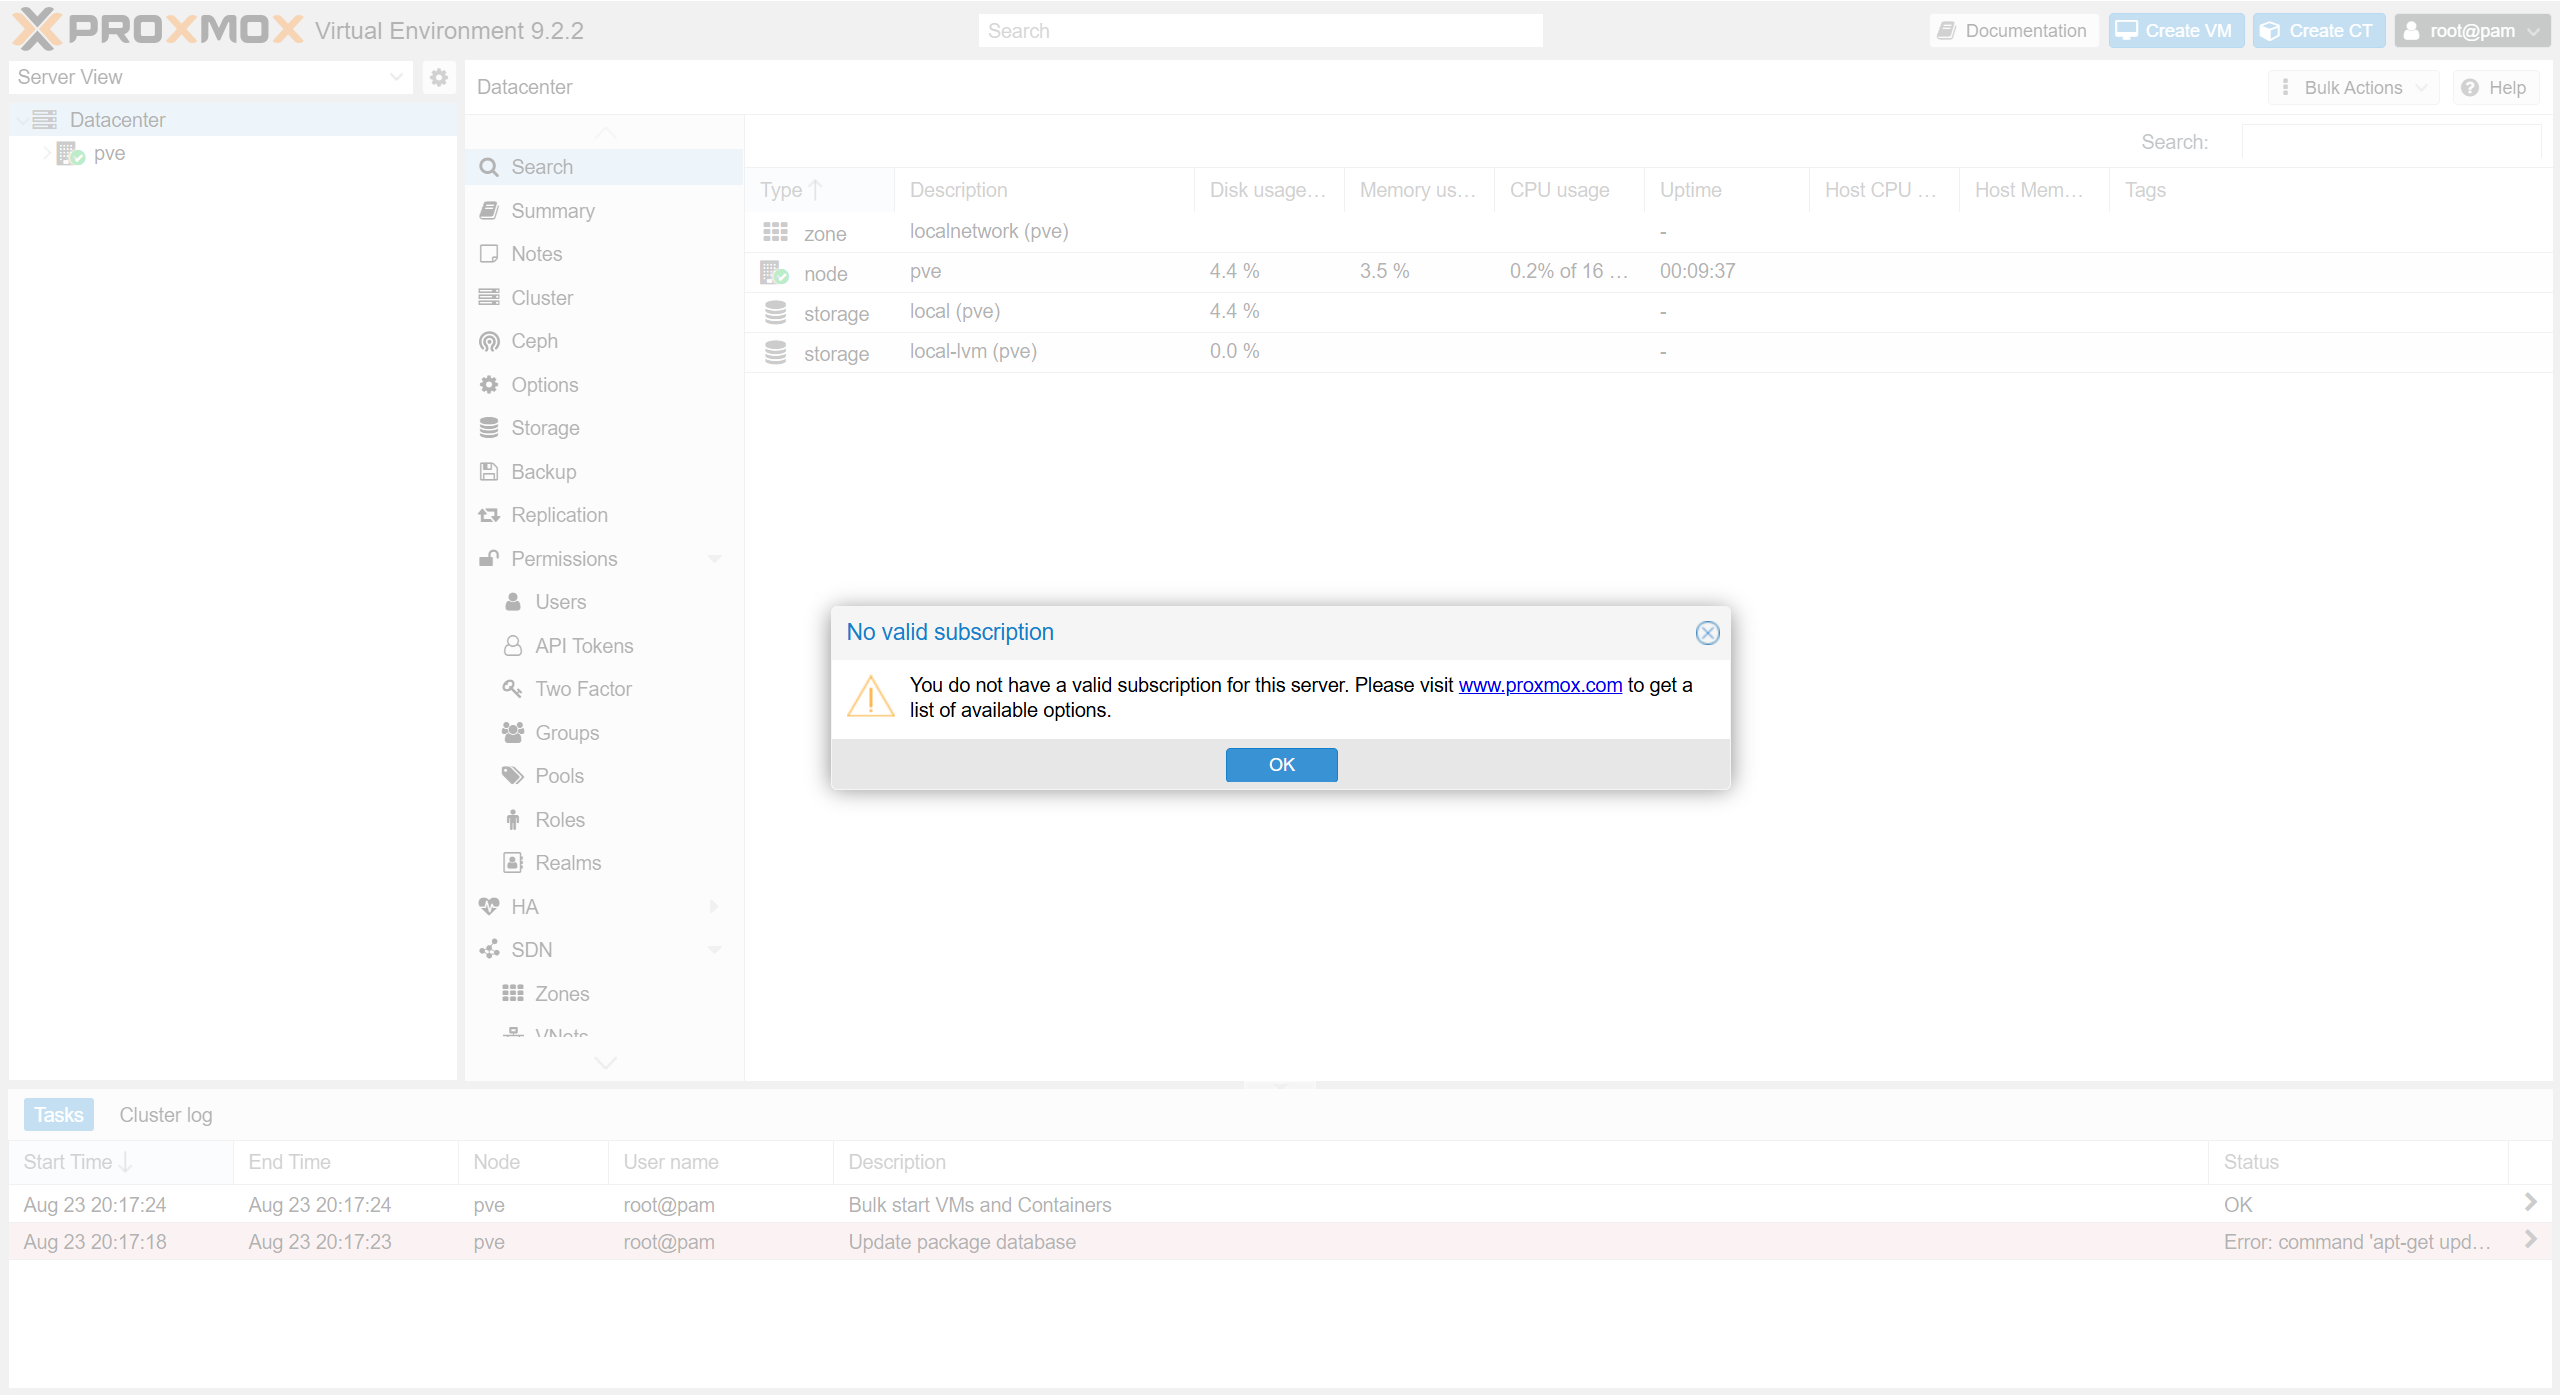Collapse the SDN submenu arrow
The image size is (2560, 1395).
click(x=714, y=950)
